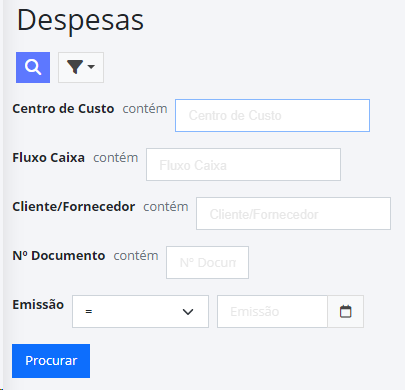405x390 pixels.
Task: Click 'contém' next to Centro de Custo
Action: pos(145,109)
